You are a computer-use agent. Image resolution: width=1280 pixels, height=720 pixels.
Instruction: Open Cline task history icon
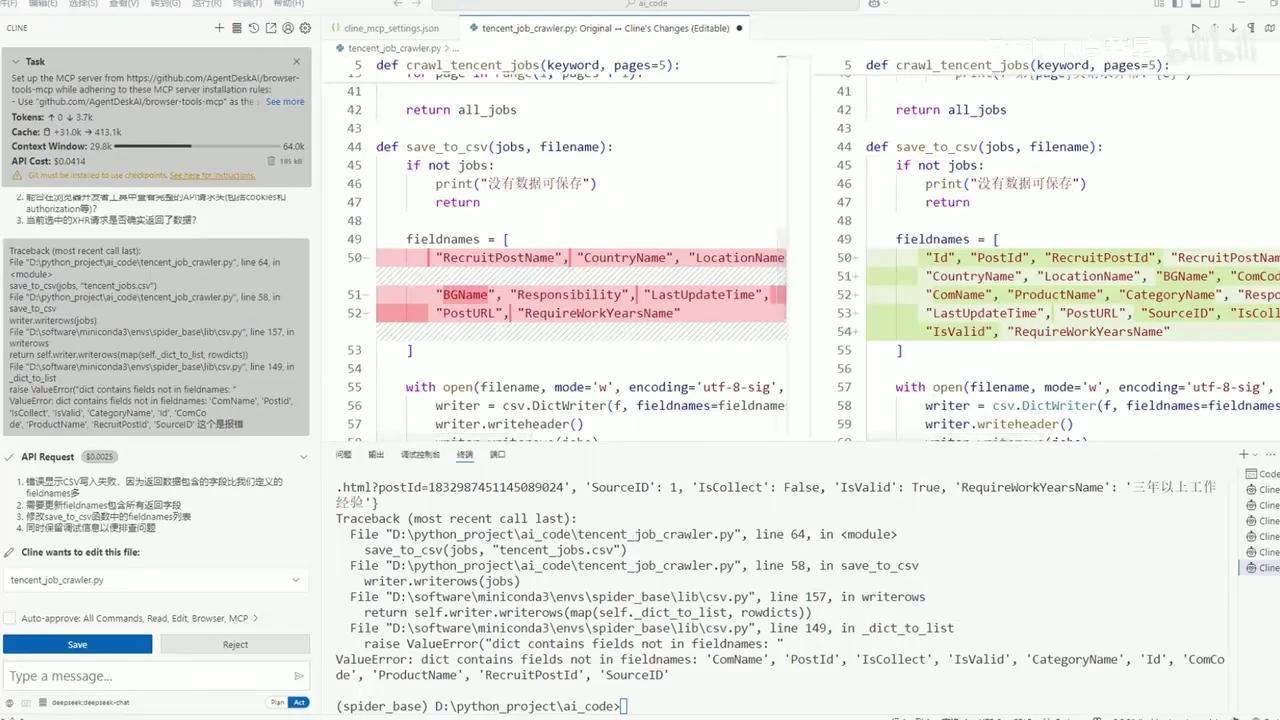pyautogui.click(x=254, y=28)
